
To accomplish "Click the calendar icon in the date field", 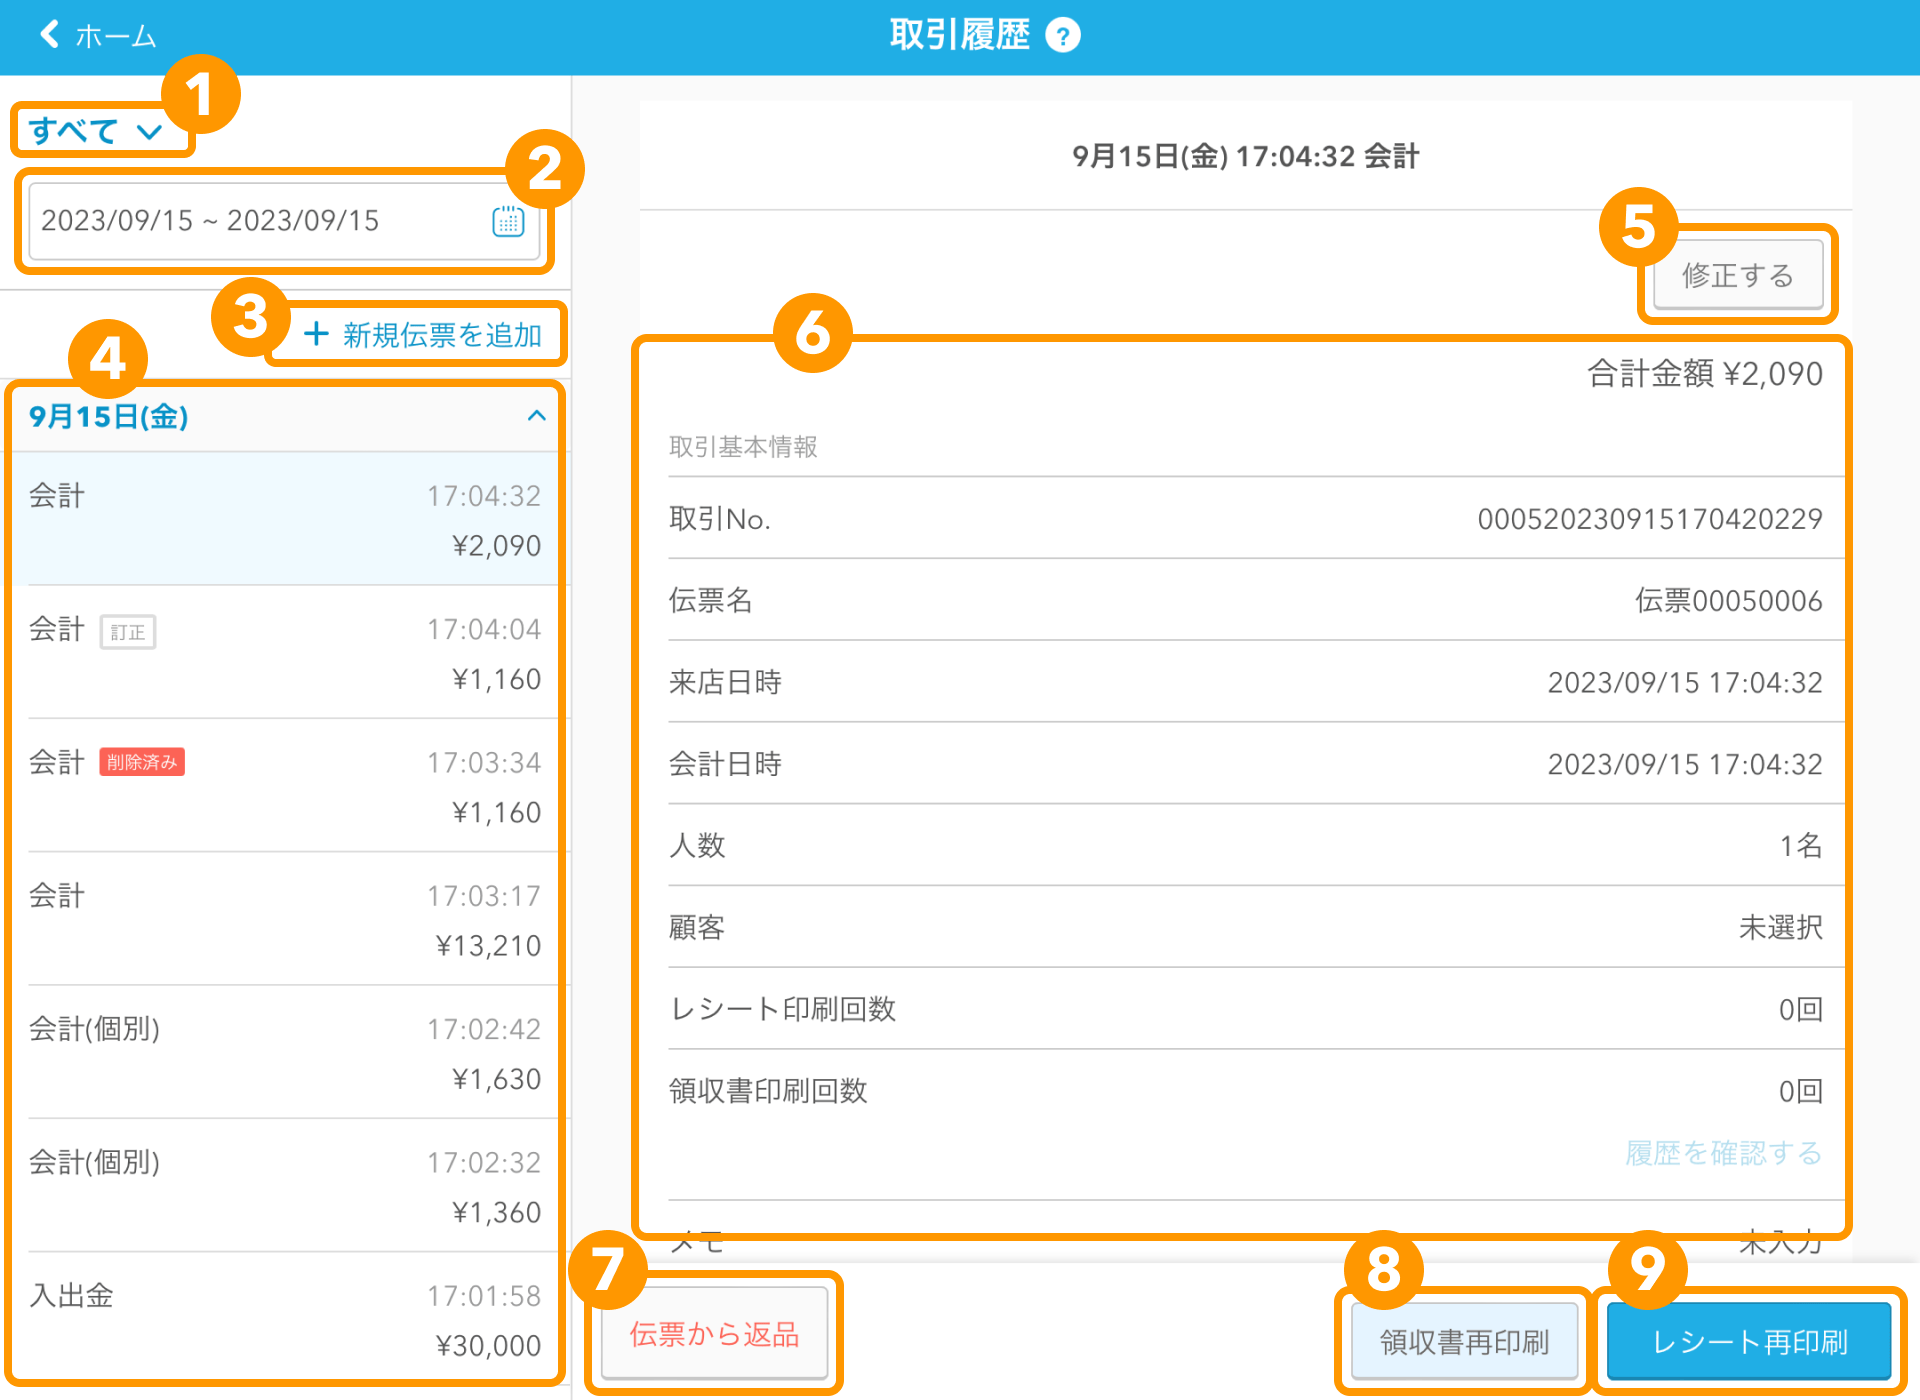I will click(x=508, y=221).
